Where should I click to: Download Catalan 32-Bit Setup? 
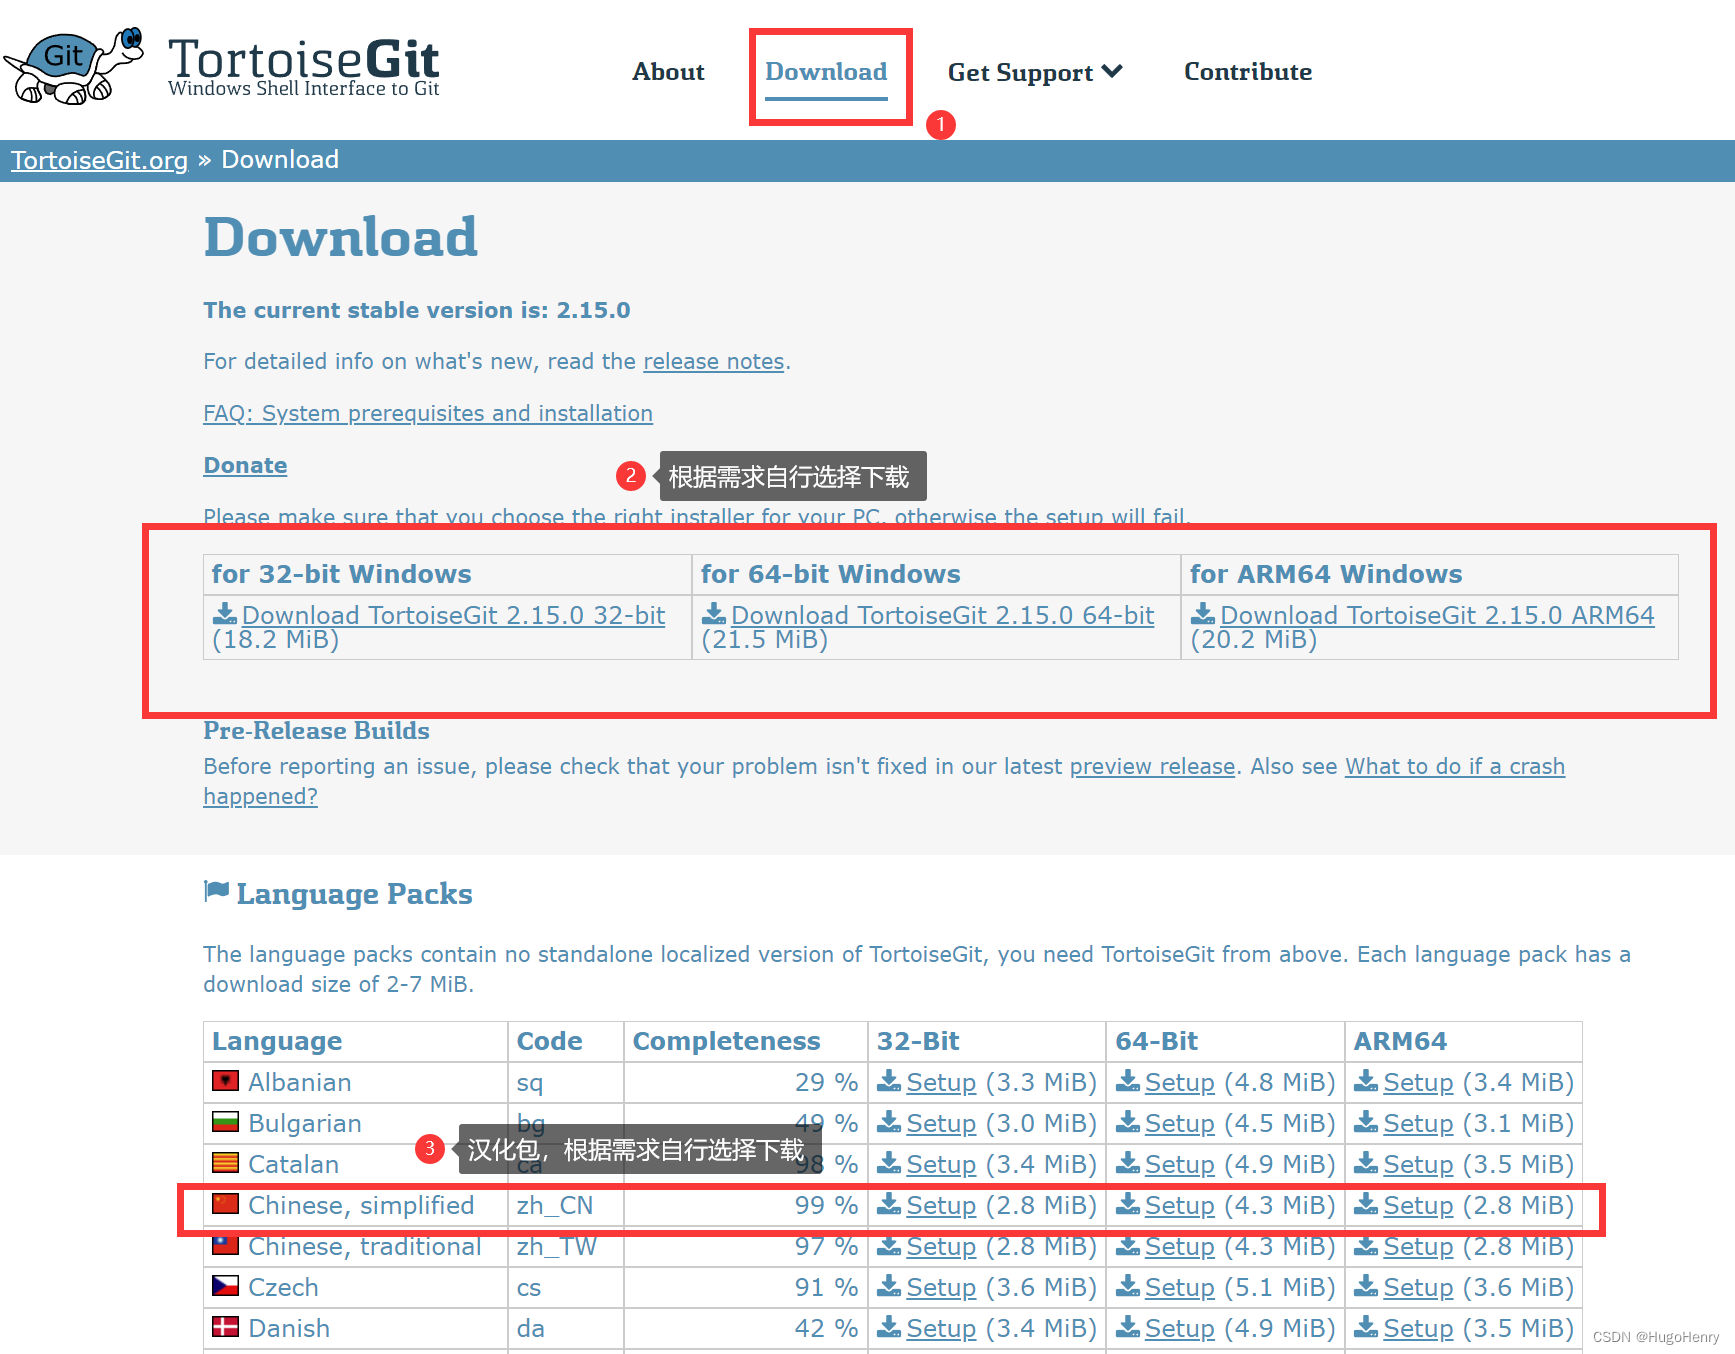click(x=941, y=1164)
